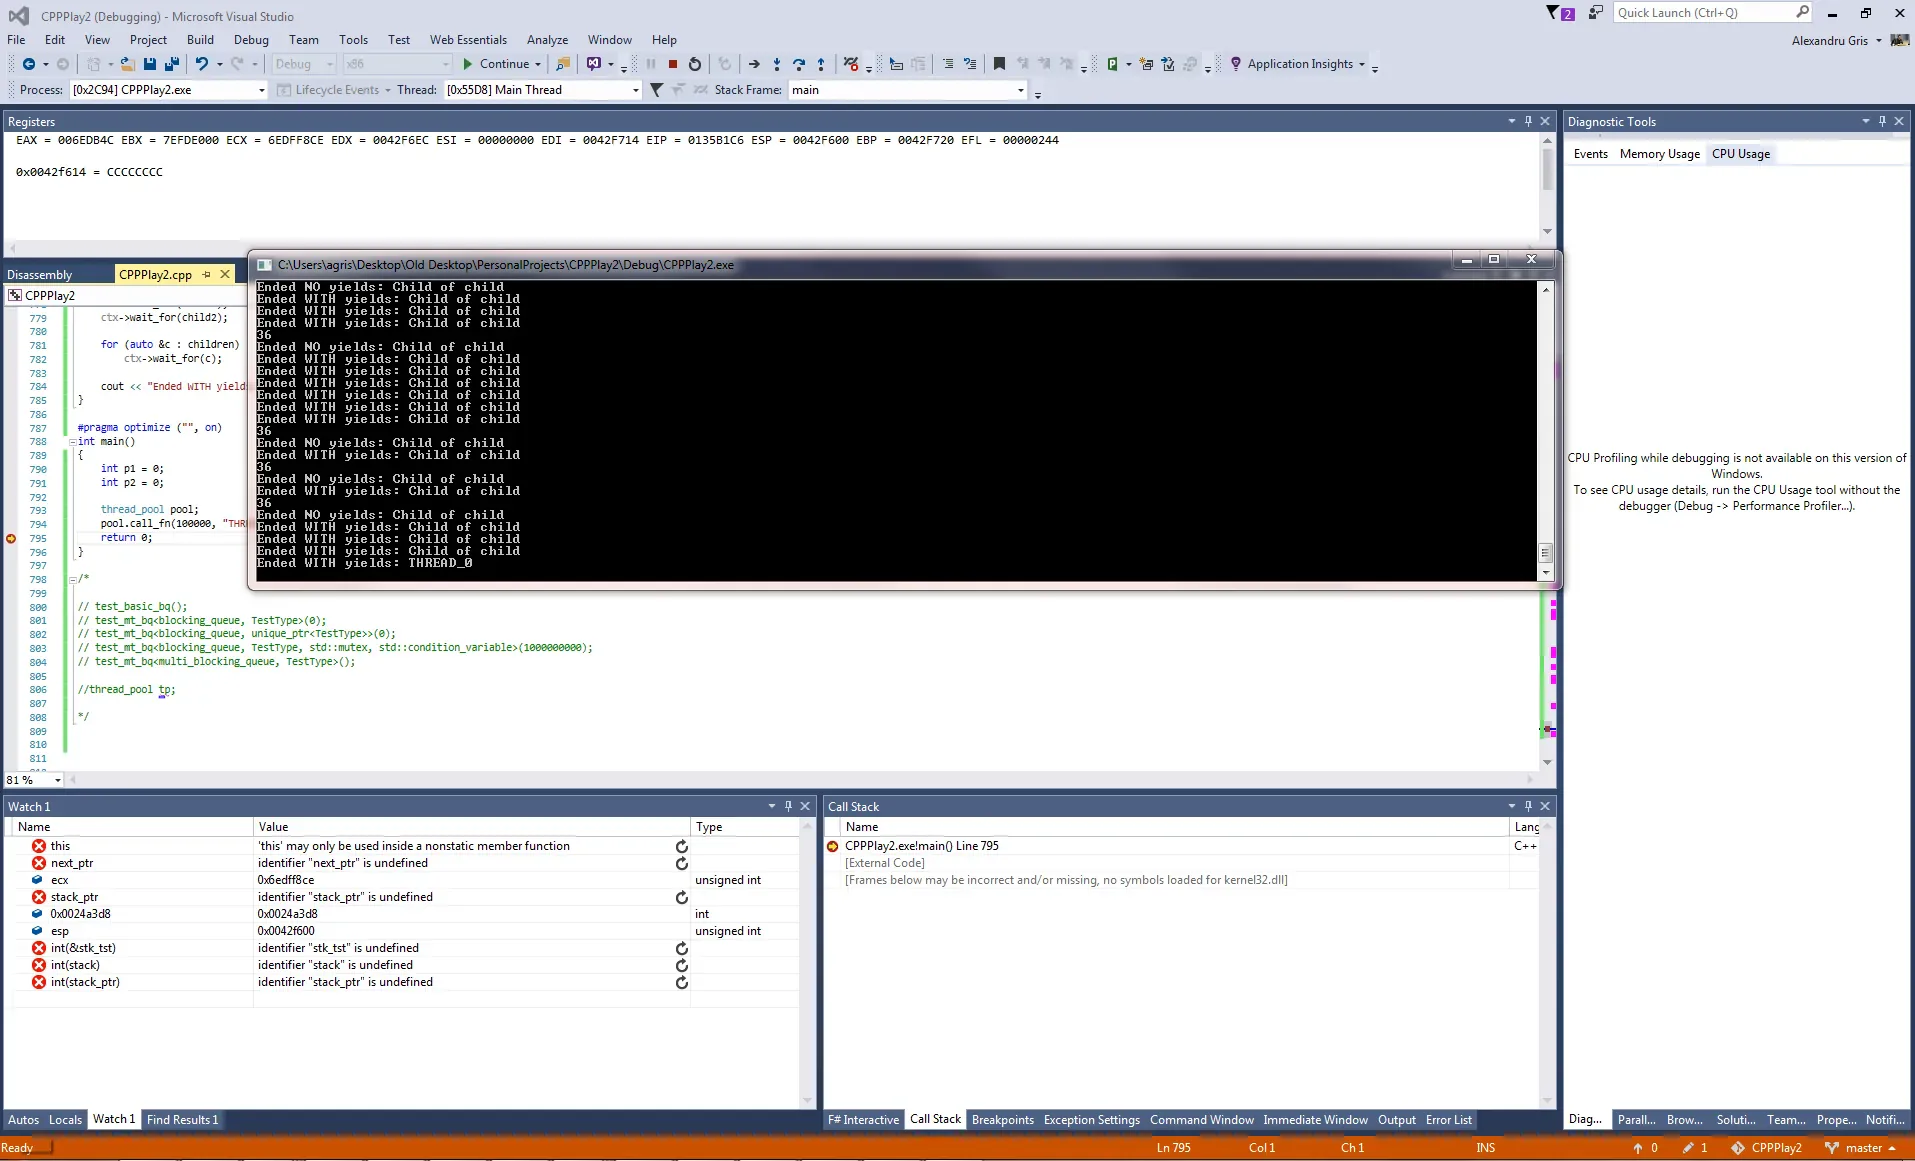Click the Step Over arrow icon
1915x1161 pixels.
point(799,64)
